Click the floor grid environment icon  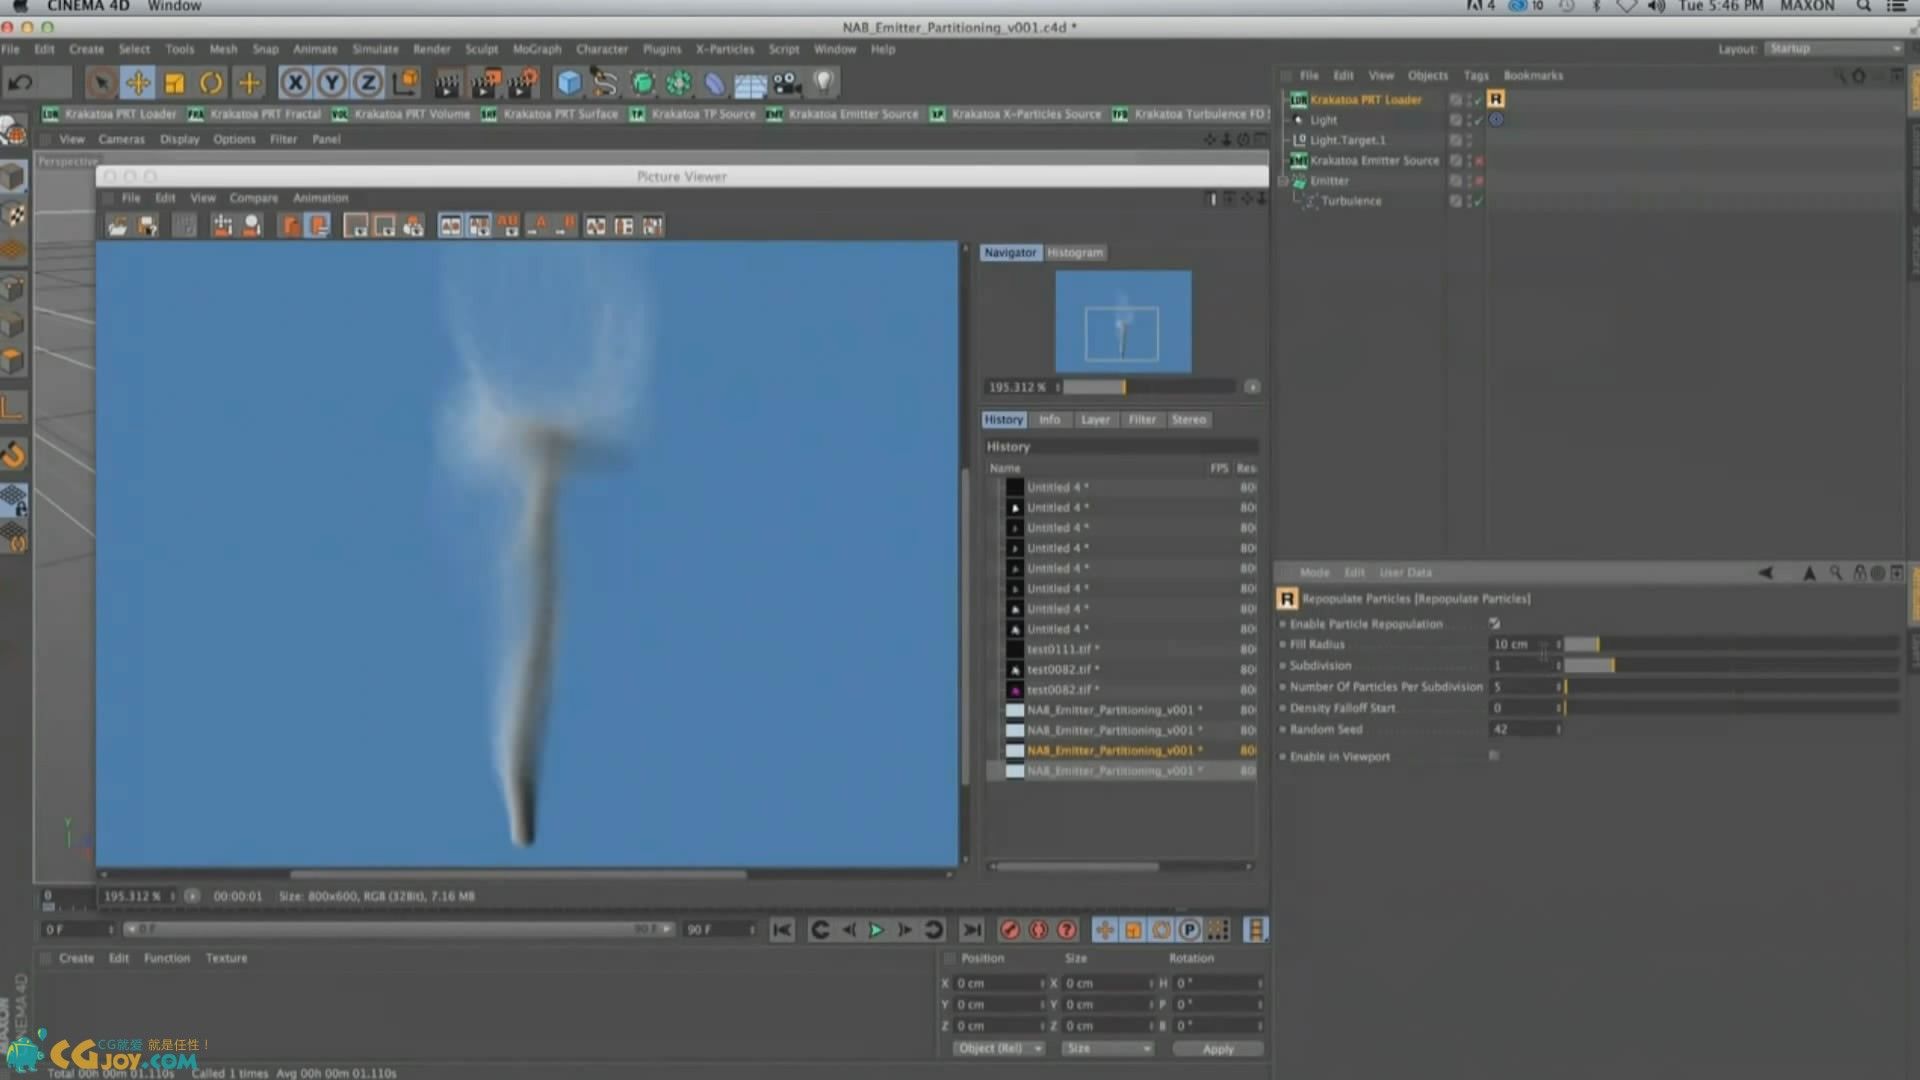(x=750, y=83)
